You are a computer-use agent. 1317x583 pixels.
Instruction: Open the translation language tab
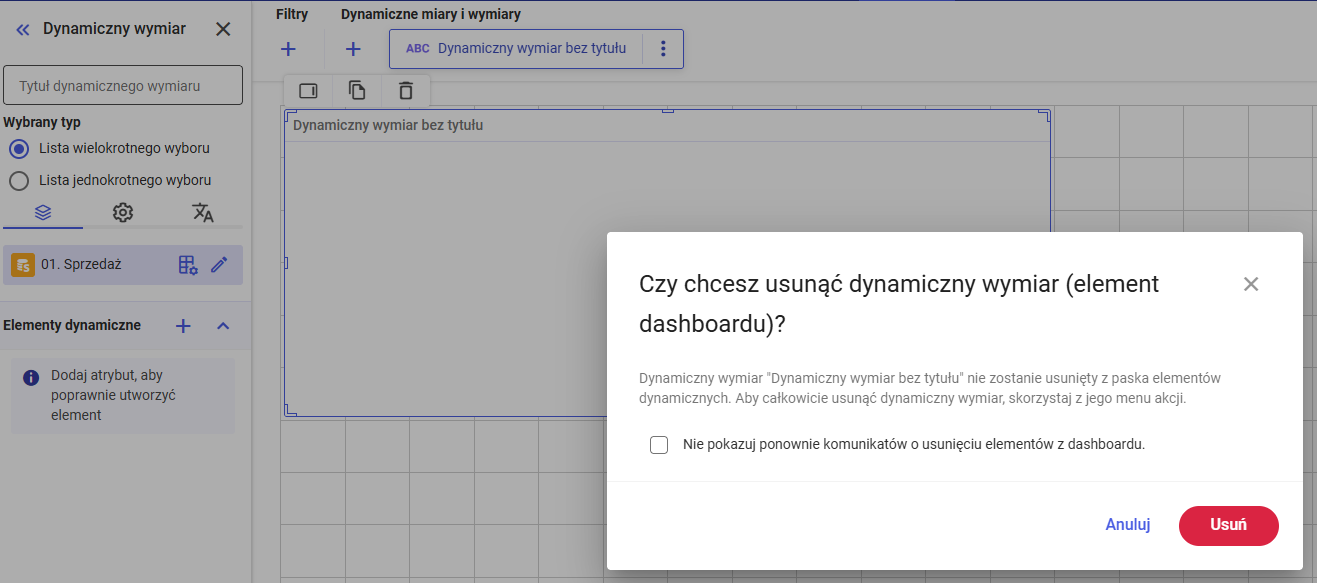click(203, 212)
